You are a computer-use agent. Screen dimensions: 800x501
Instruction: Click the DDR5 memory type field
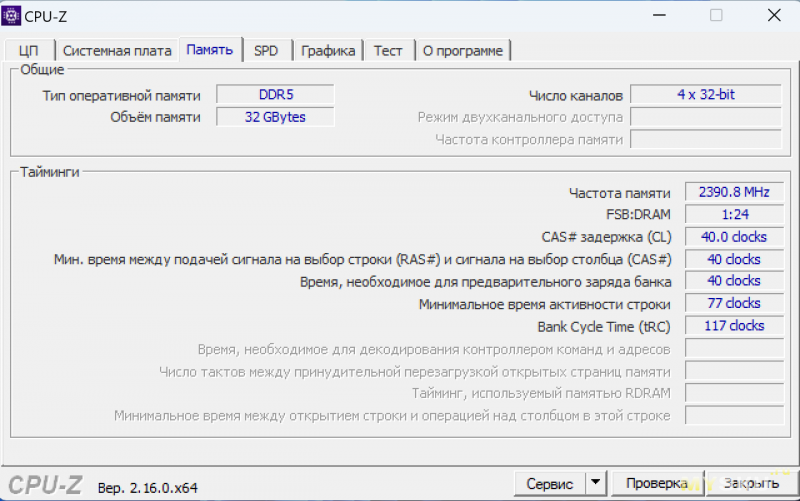tap(276, 94)
